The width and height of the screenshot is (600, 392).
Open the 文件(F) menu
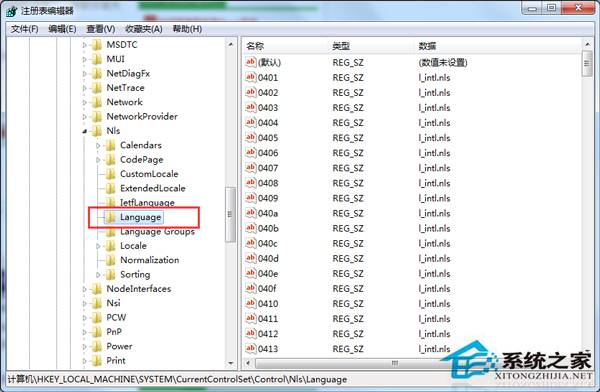(x=24, y=29)
